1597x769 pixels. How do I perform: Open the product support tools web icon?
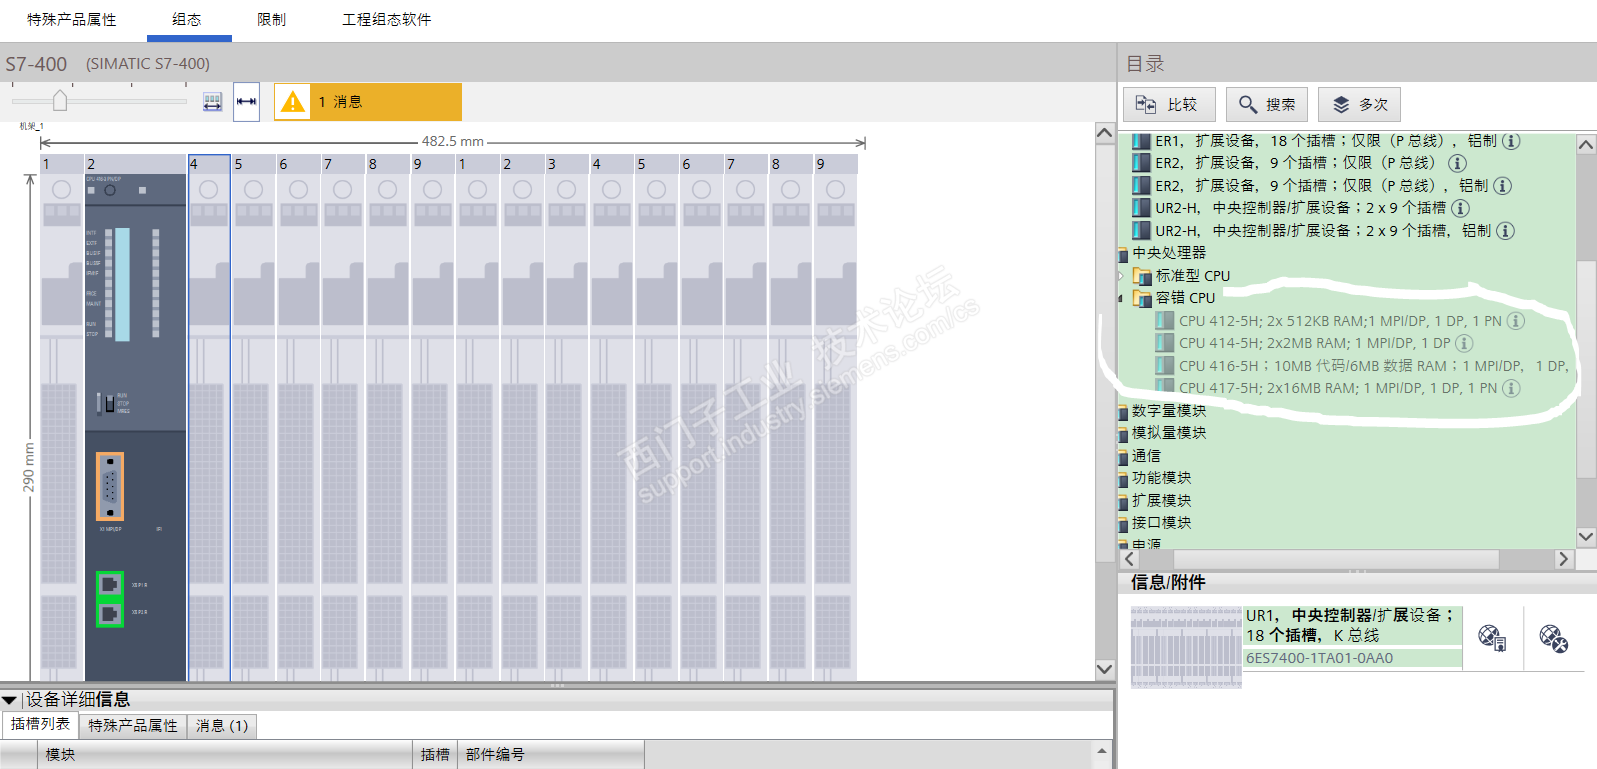pos(1554,638)
